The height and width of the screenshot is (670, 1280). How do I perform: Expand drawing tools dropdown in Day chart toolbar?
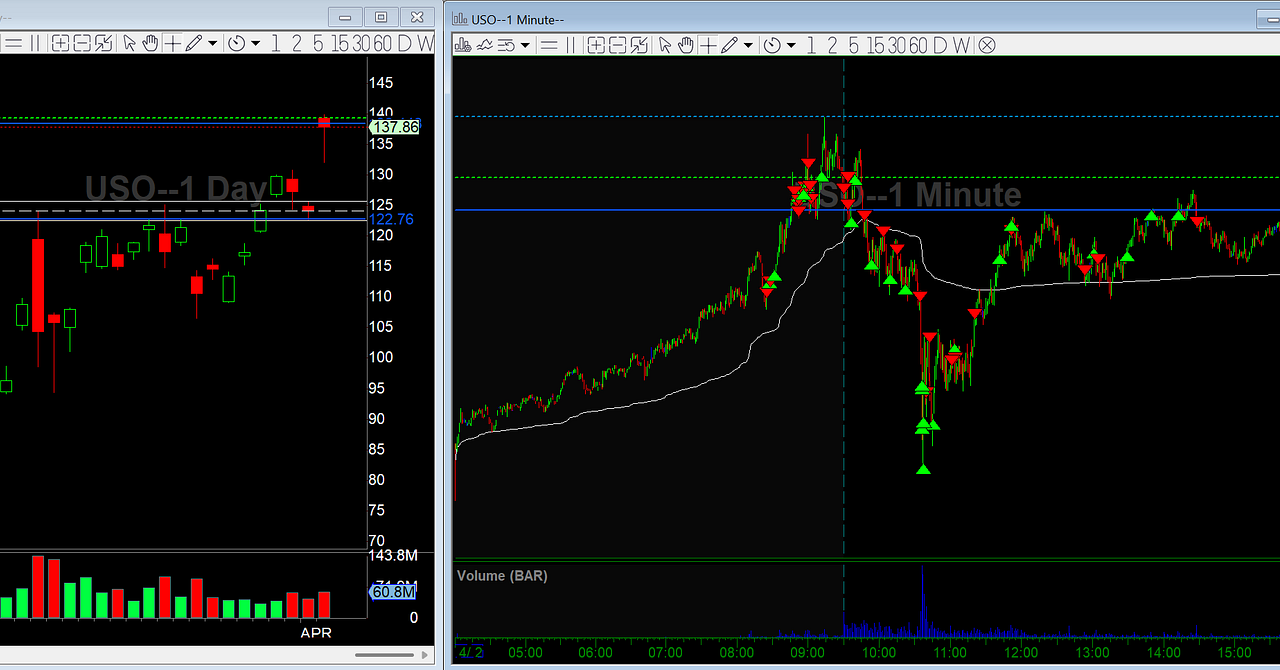click(213, 43)
